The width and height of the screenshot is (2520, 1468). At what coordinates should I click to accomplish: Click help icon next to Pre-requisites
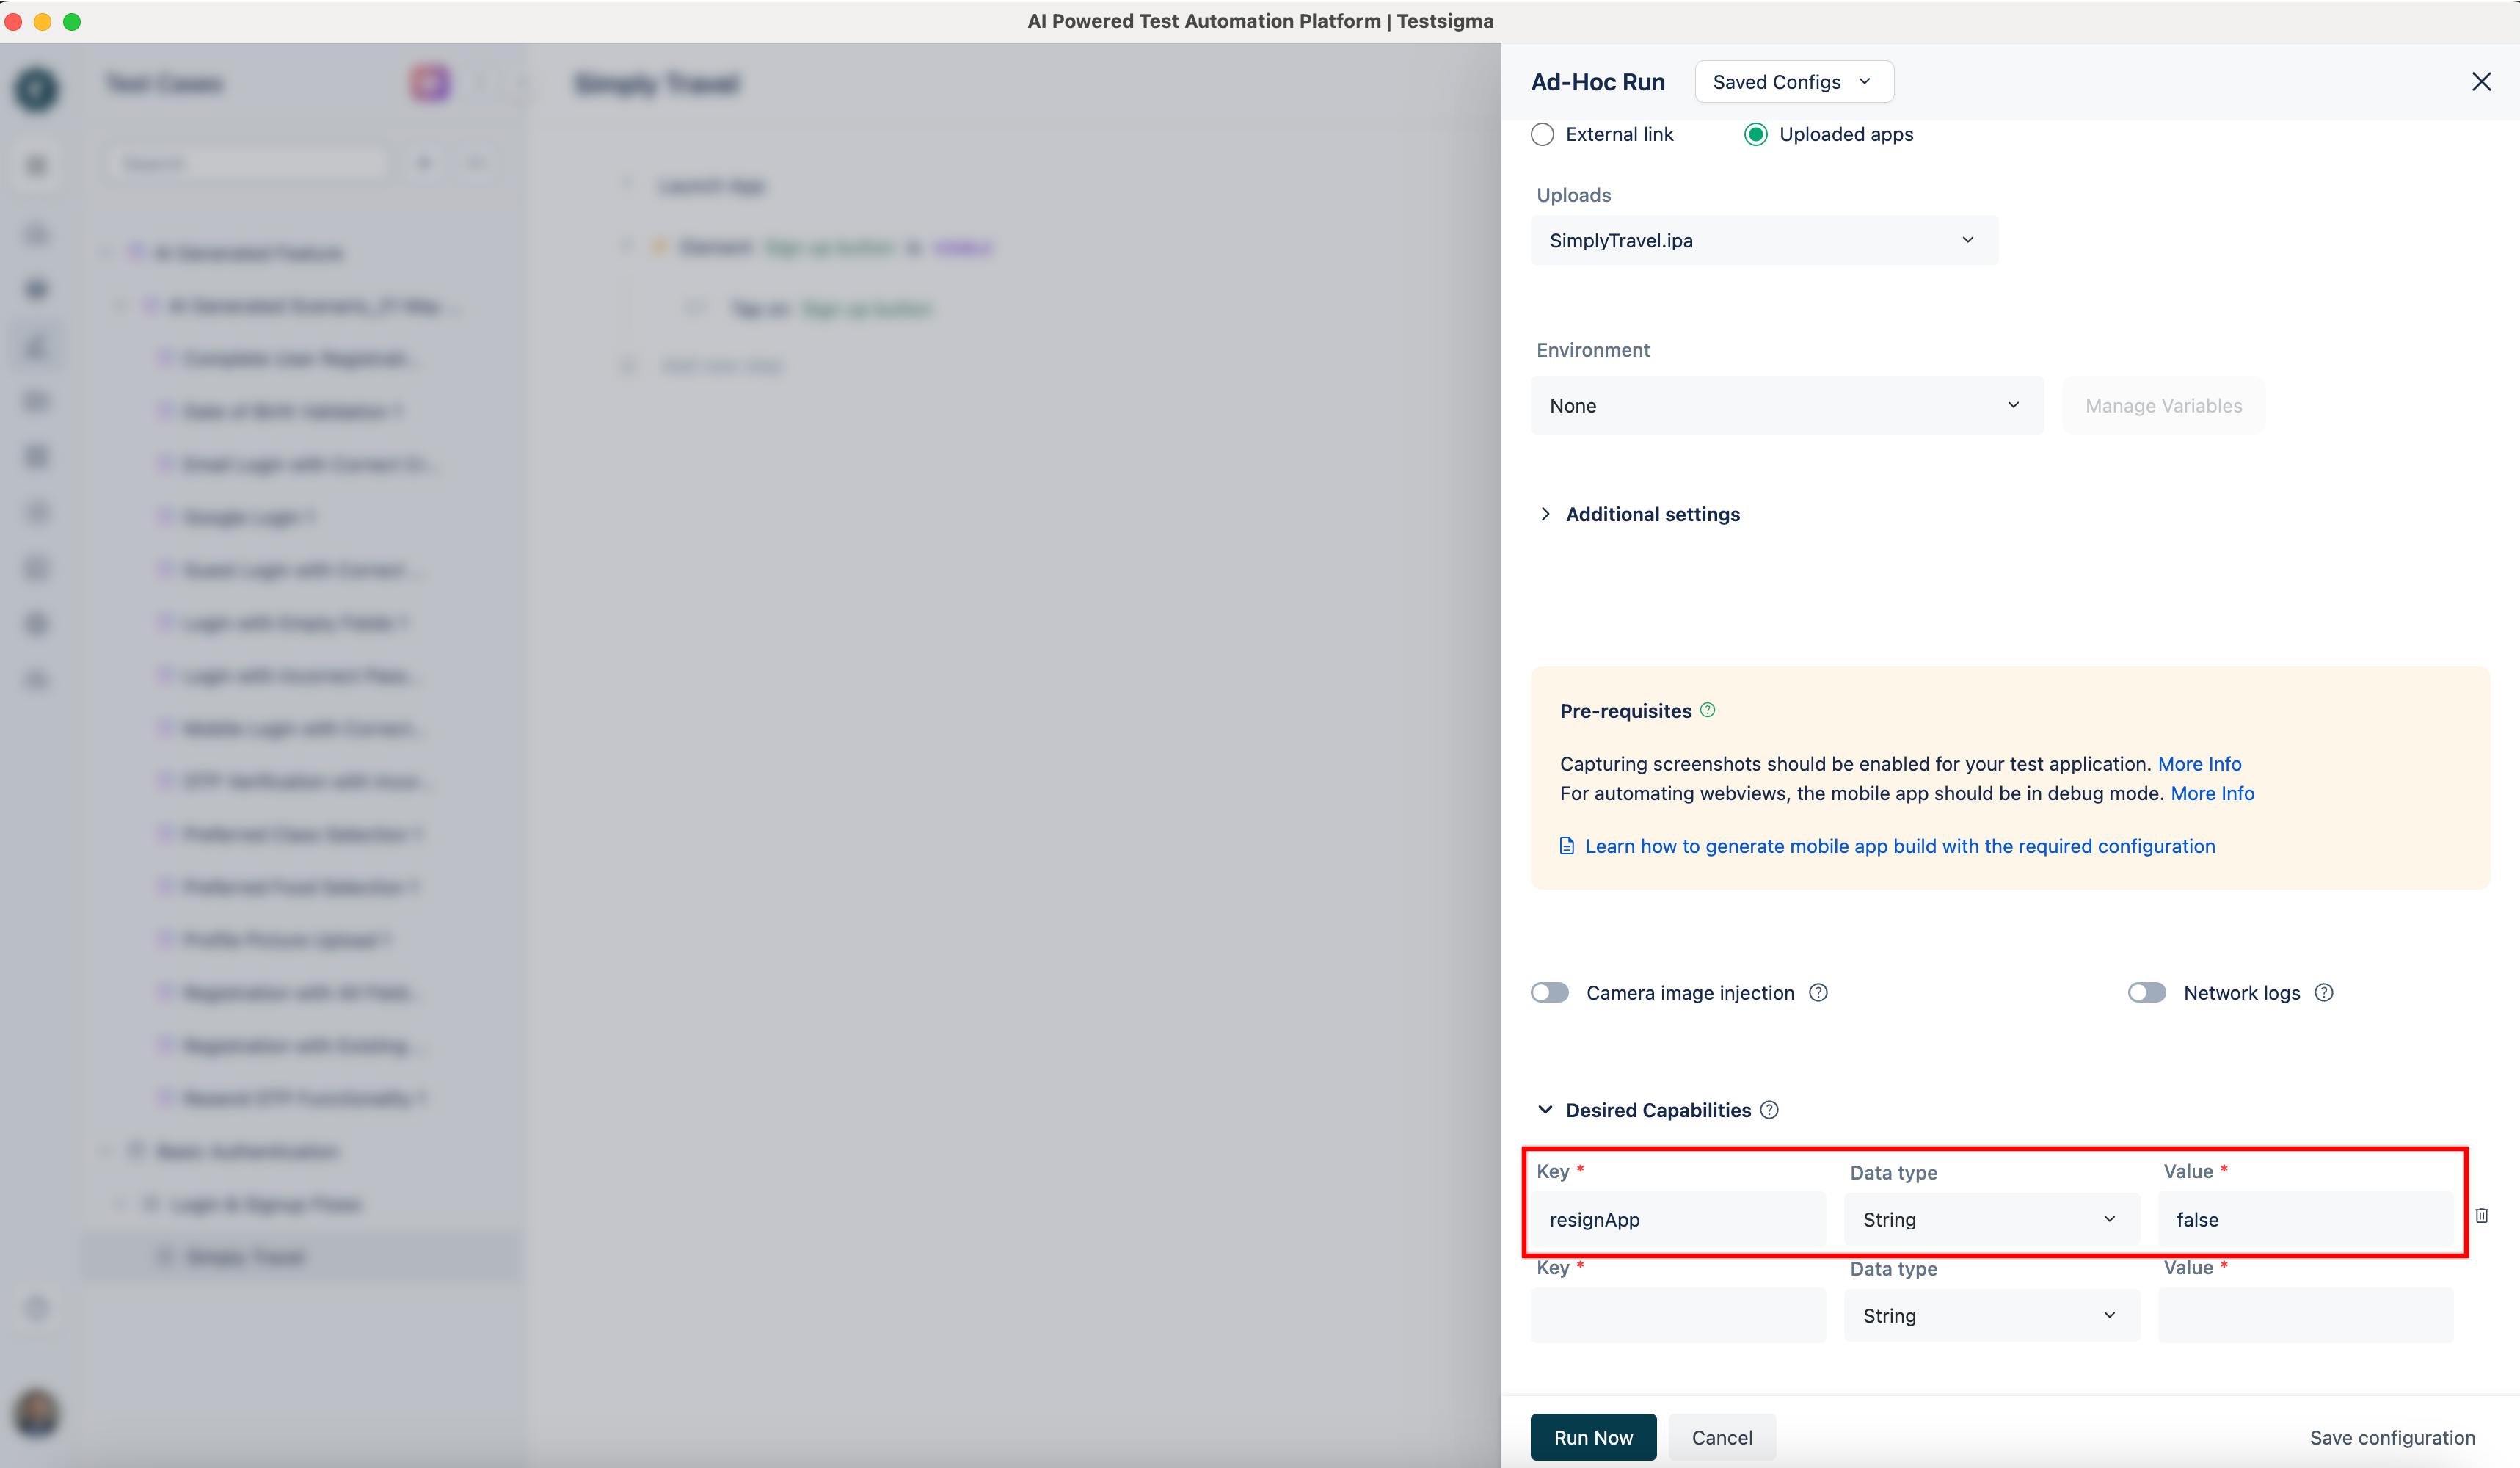tap(1708, 710)
